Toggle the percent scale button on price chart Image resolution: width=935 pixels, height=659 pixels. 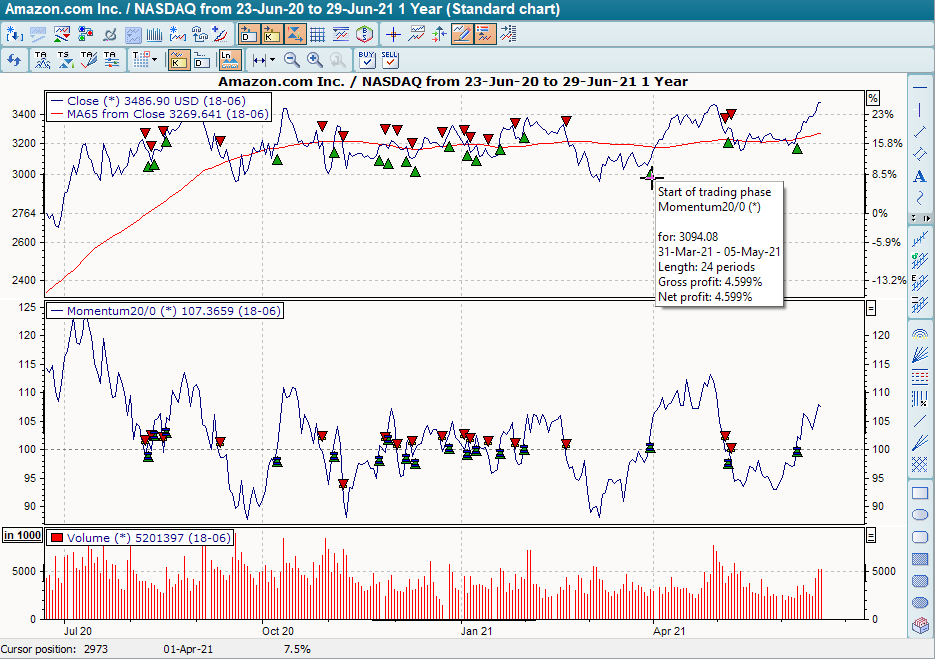point(872,98)
